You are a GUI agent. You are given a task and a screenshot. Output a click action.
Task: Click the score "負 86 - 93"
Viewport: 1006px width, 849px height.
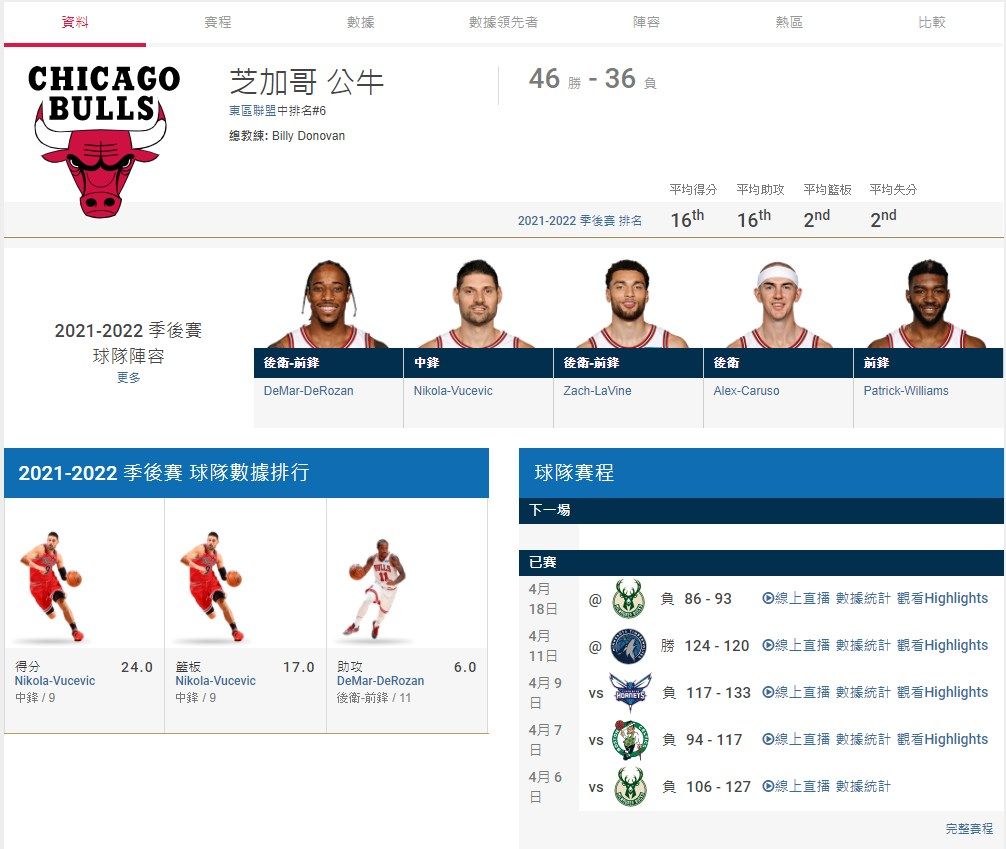(x=696, y=599)
